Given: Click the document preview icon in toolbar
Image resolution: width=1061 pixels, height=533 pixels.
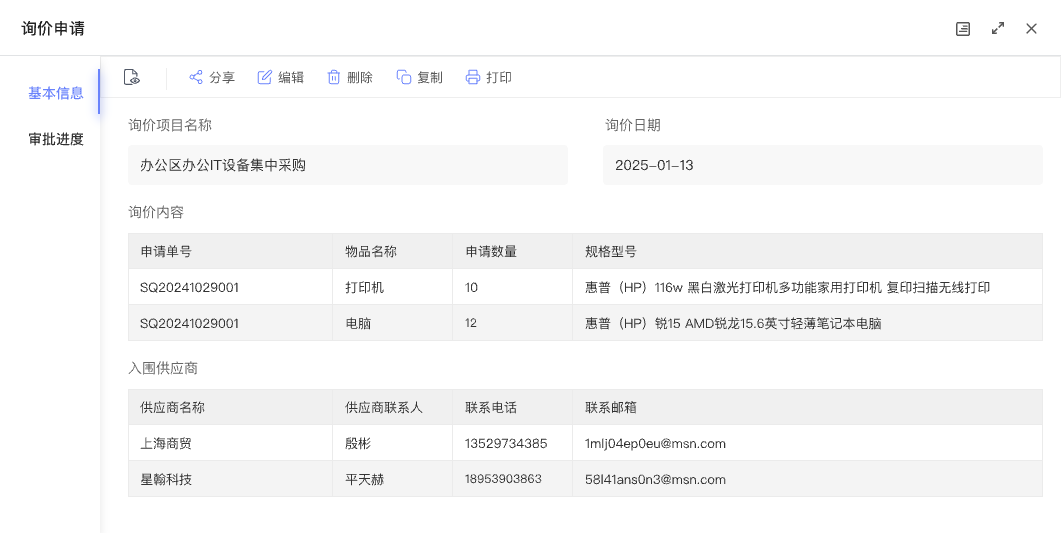Looking at the screenshot, I should click(x=131, y=77).
